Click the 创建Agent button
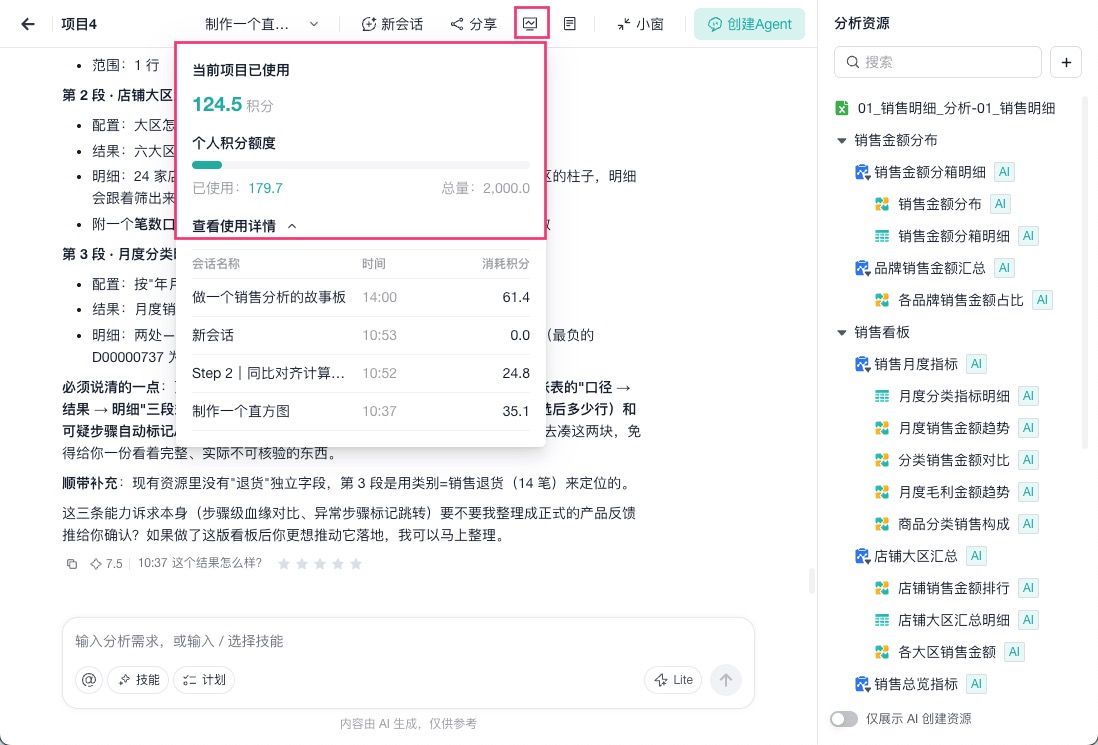The width and height of the screenshot is (1098, 745). [749, 24]
